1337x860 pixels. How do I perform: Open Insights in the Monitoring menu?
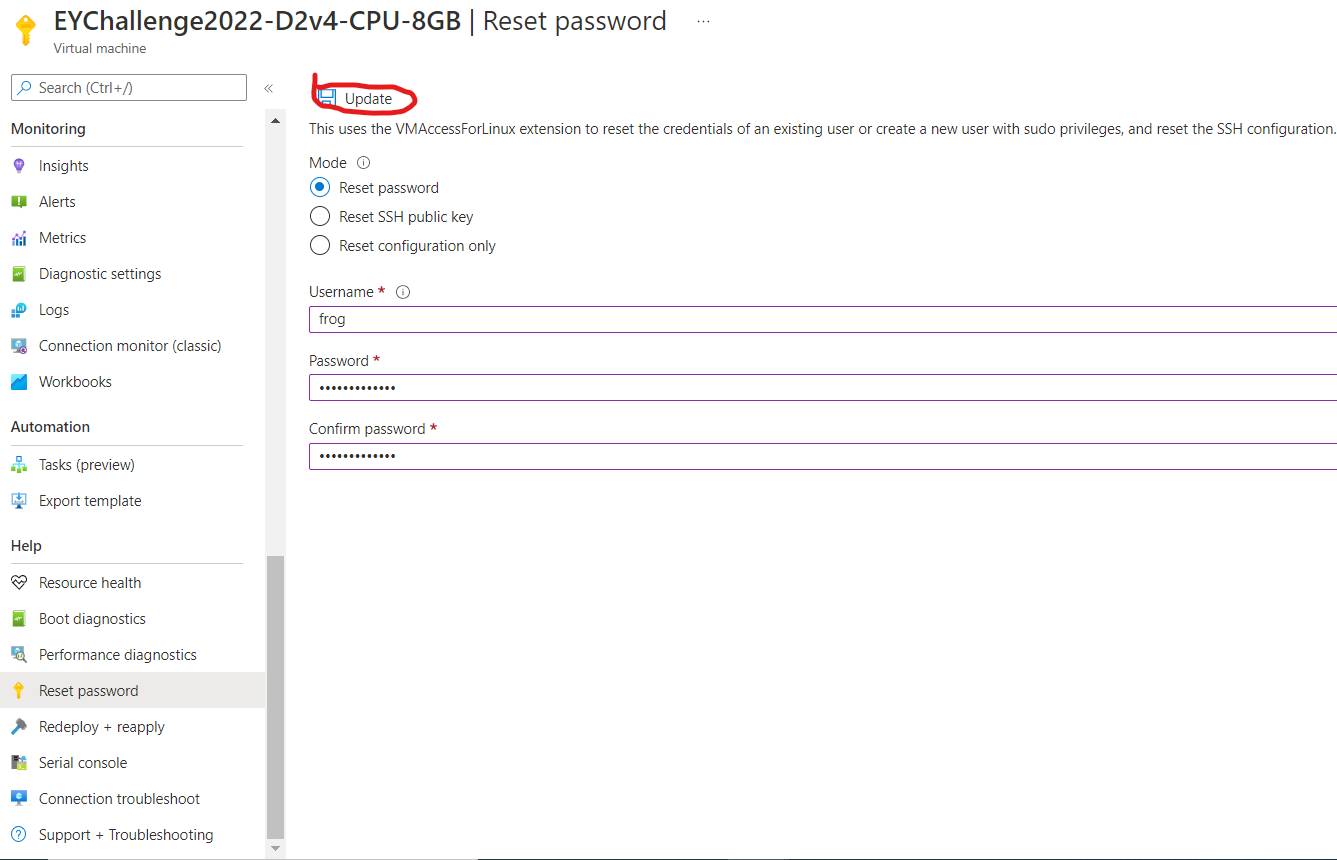click(x=64, y=166)
